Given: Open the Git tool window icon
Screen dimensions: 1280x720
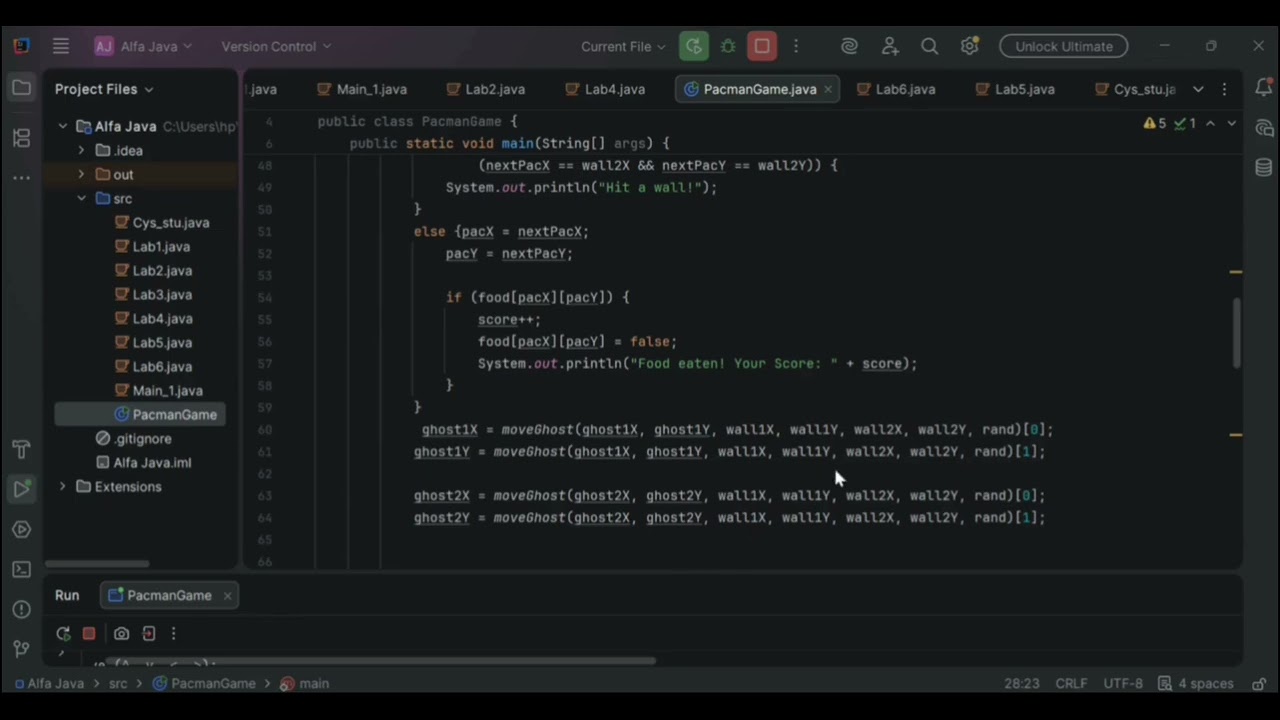Looking at the screenshot, I should tap(21, 649).
